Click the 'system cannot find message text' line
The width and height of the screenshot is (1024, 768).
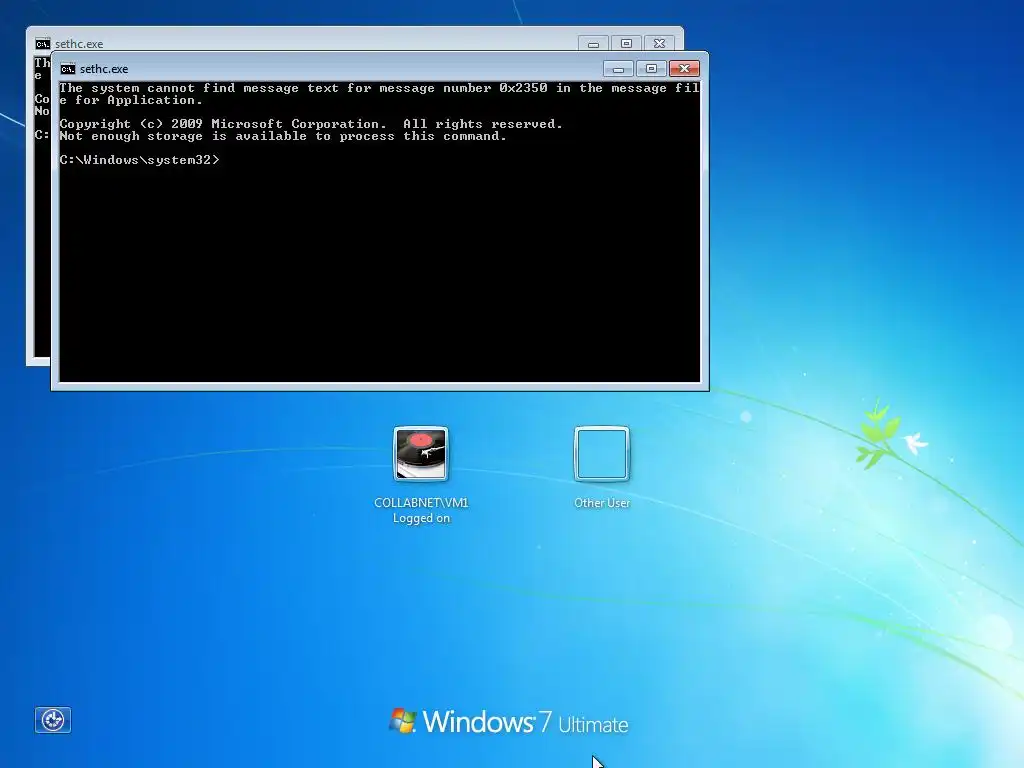[379, 94]
